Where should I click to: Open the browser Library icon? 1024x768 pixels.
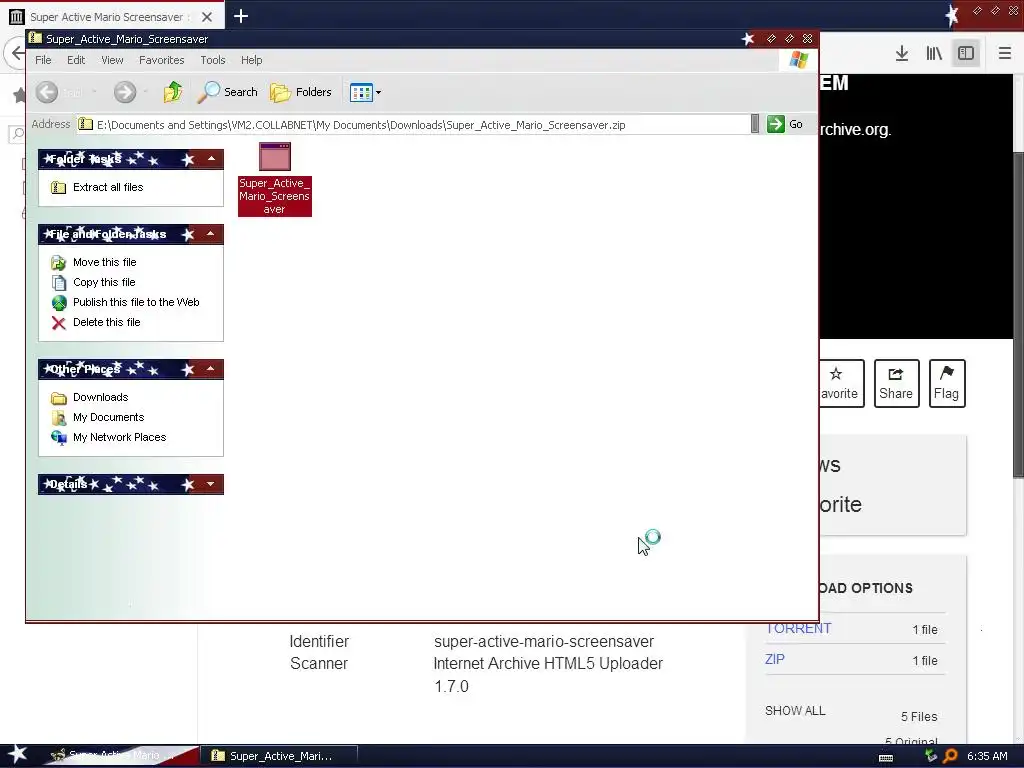click(x=934, y=53)
